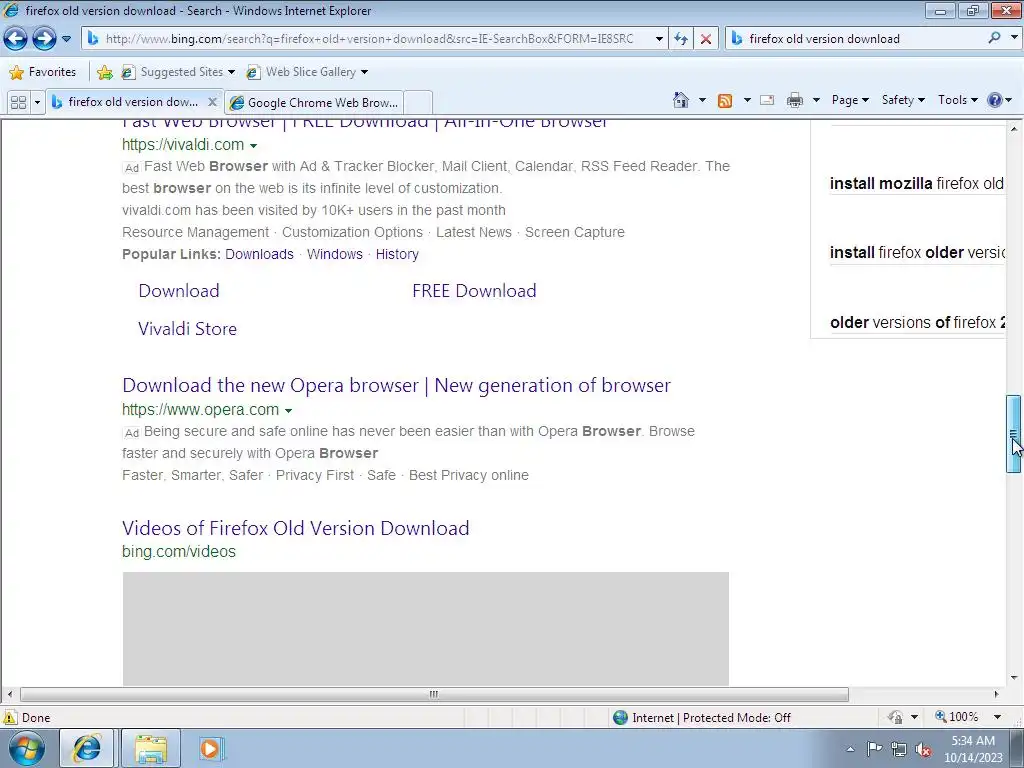Click the address bar URL field
The width and height of the screenshot is (1024, 768).
point(369,39)
